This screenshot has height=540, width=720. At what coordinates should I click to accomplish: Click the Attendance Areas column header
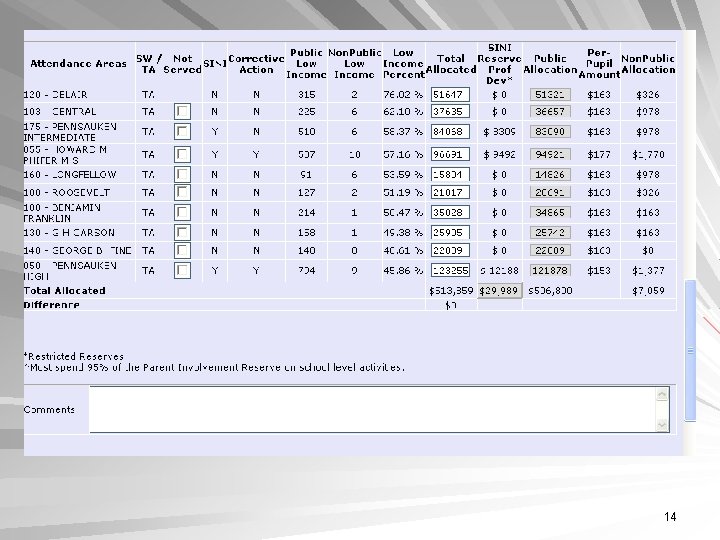coord(79,64)
